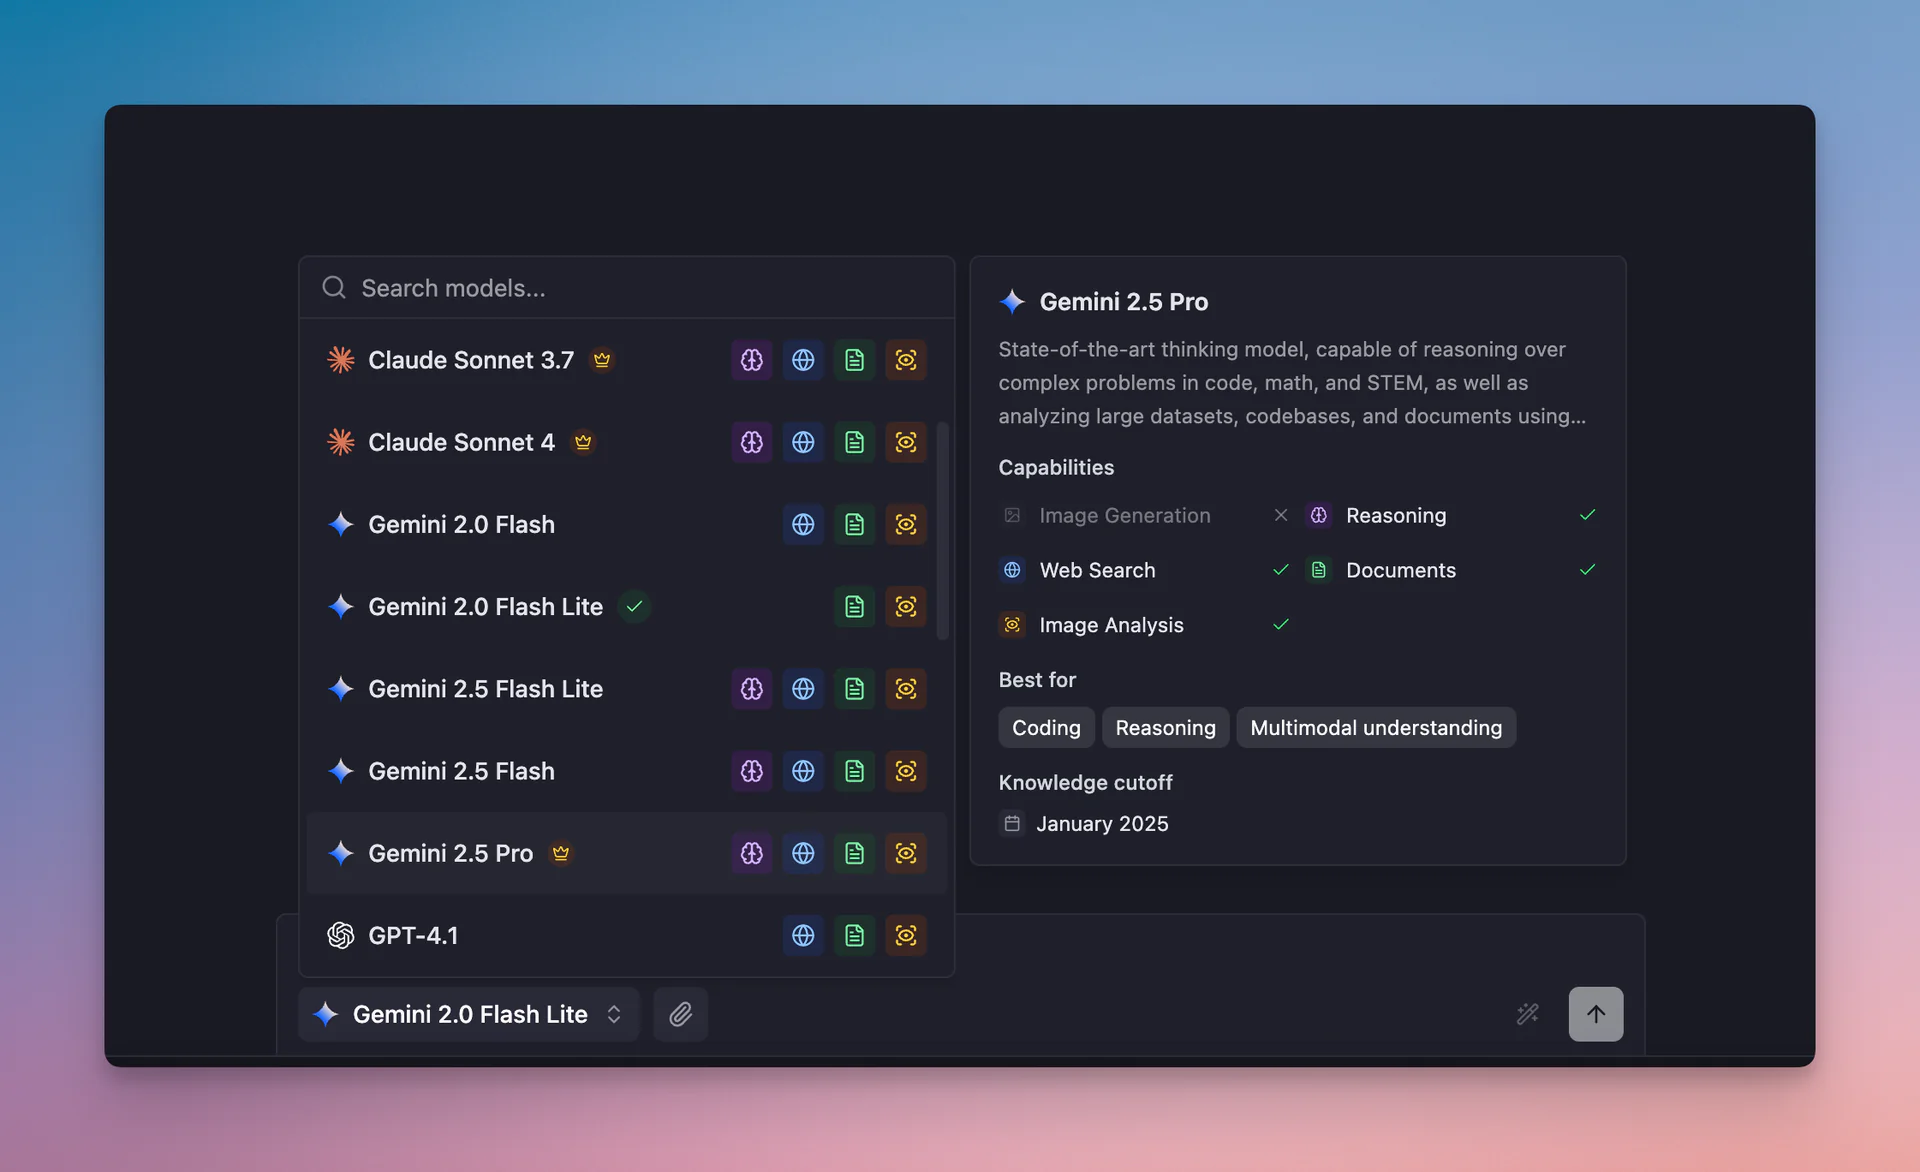Viewport: 1920px width, 1172px height.
Task: Click crown premium icon beside Gemini 2.5 Pro
Action: click(x=561, y=853)
